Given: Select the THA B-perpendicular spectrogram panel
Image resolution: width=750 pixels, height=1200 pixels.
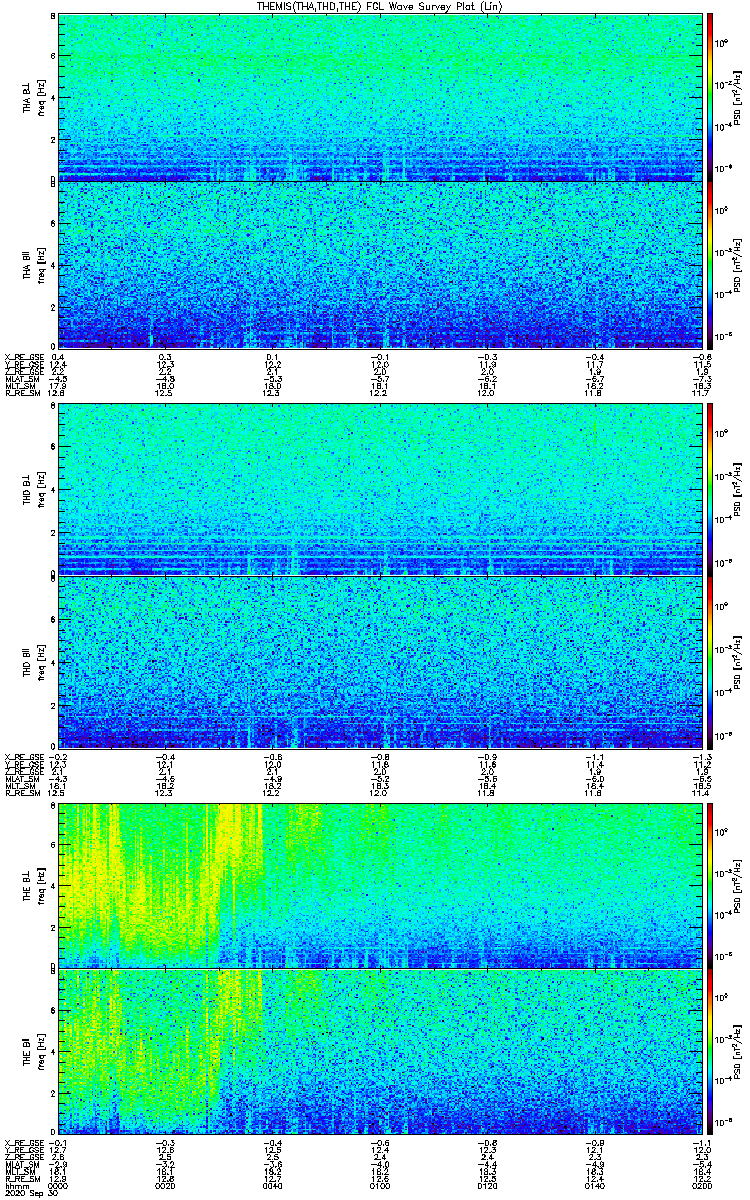Looking at the screenshot, I should point(378,97).
